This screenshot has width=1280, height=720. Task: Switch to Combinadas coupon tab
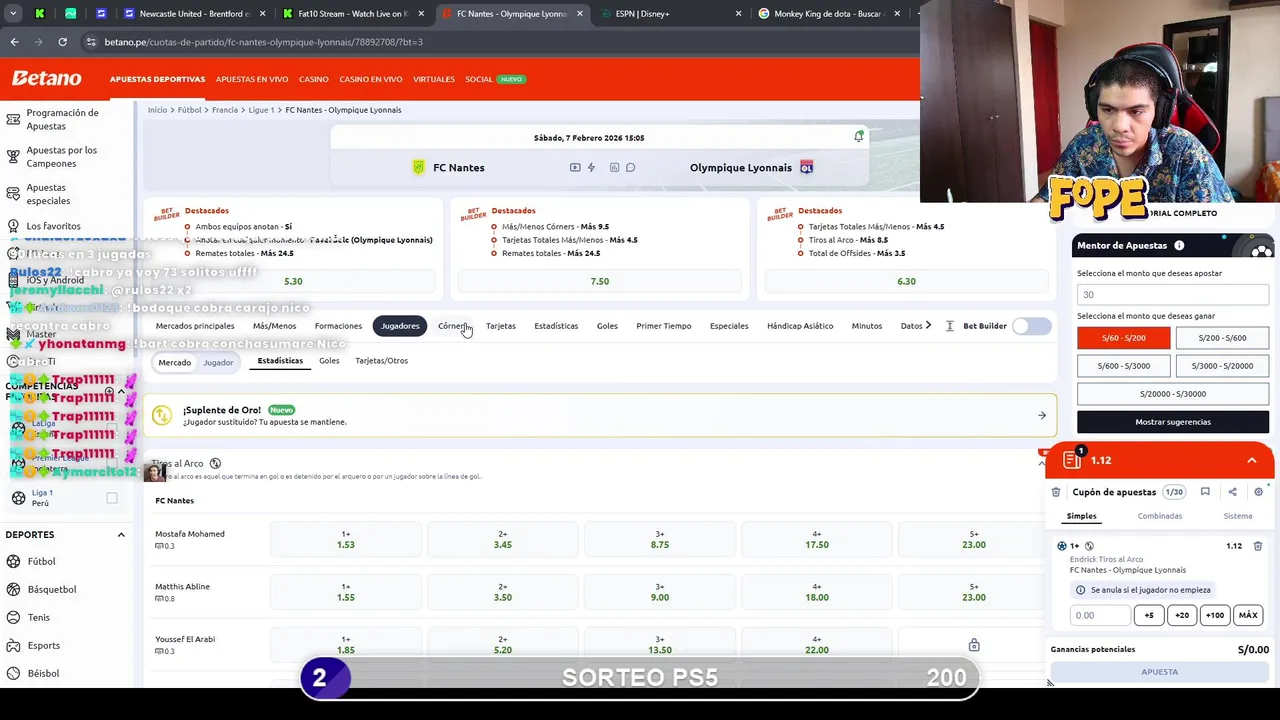tap(1159, 516)
